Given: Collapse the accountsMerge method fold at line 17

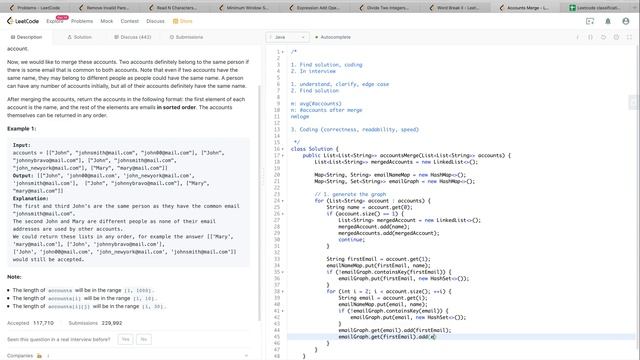Looking at the screenshot, I should (282, 156).
